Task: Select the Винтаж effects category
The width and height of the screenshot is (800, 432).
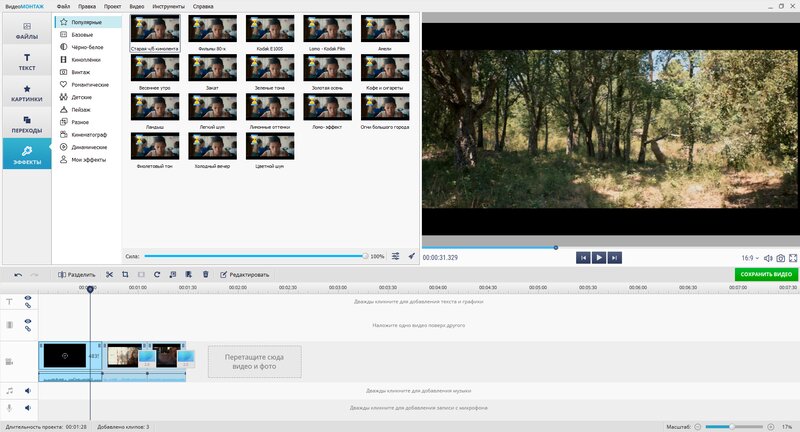Action: (88, 72)
